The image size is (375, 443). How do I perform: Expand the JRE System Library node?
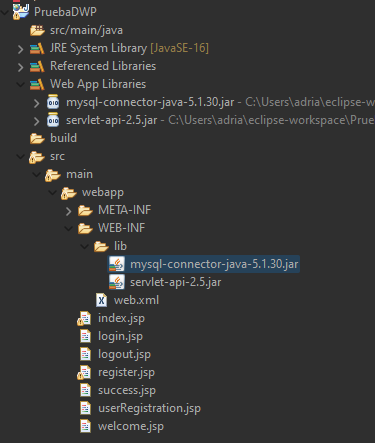click(21, 49)
